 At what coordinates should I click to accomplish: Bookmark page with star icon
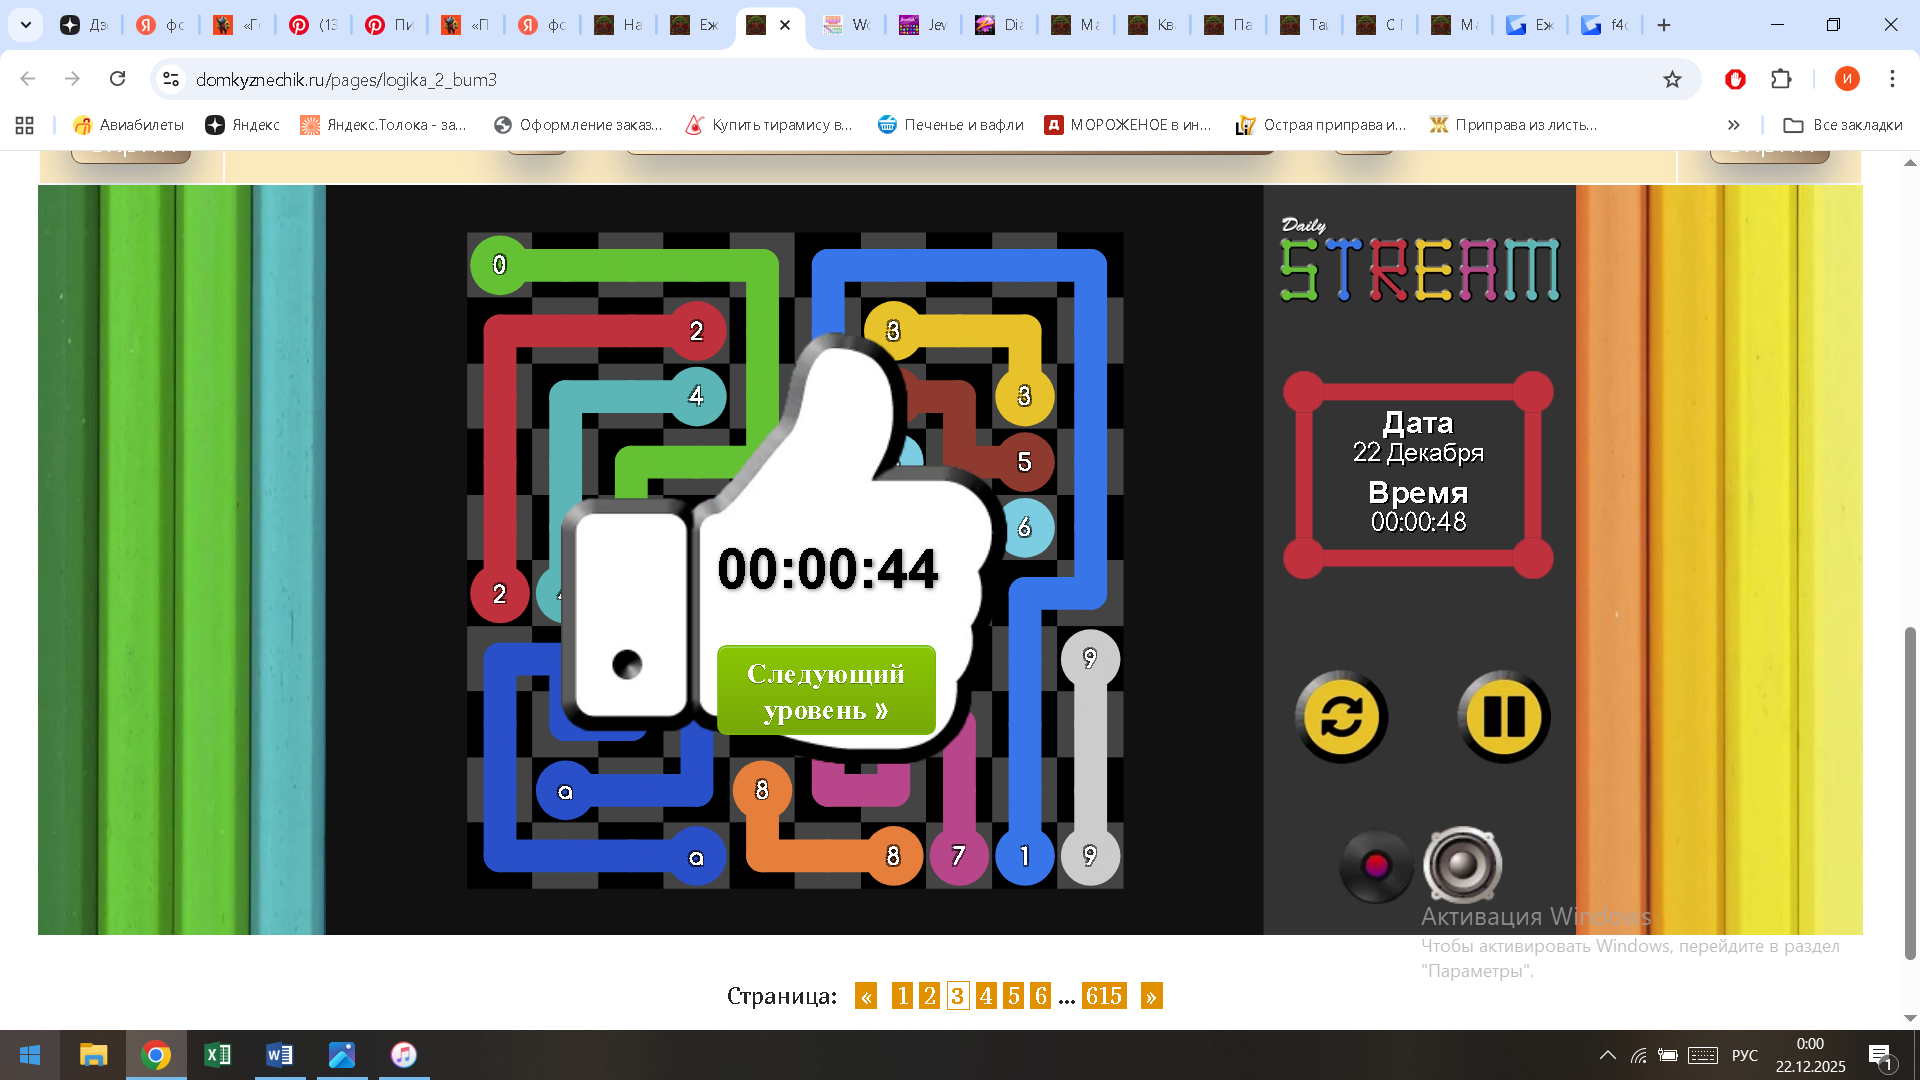(1672, 79)
